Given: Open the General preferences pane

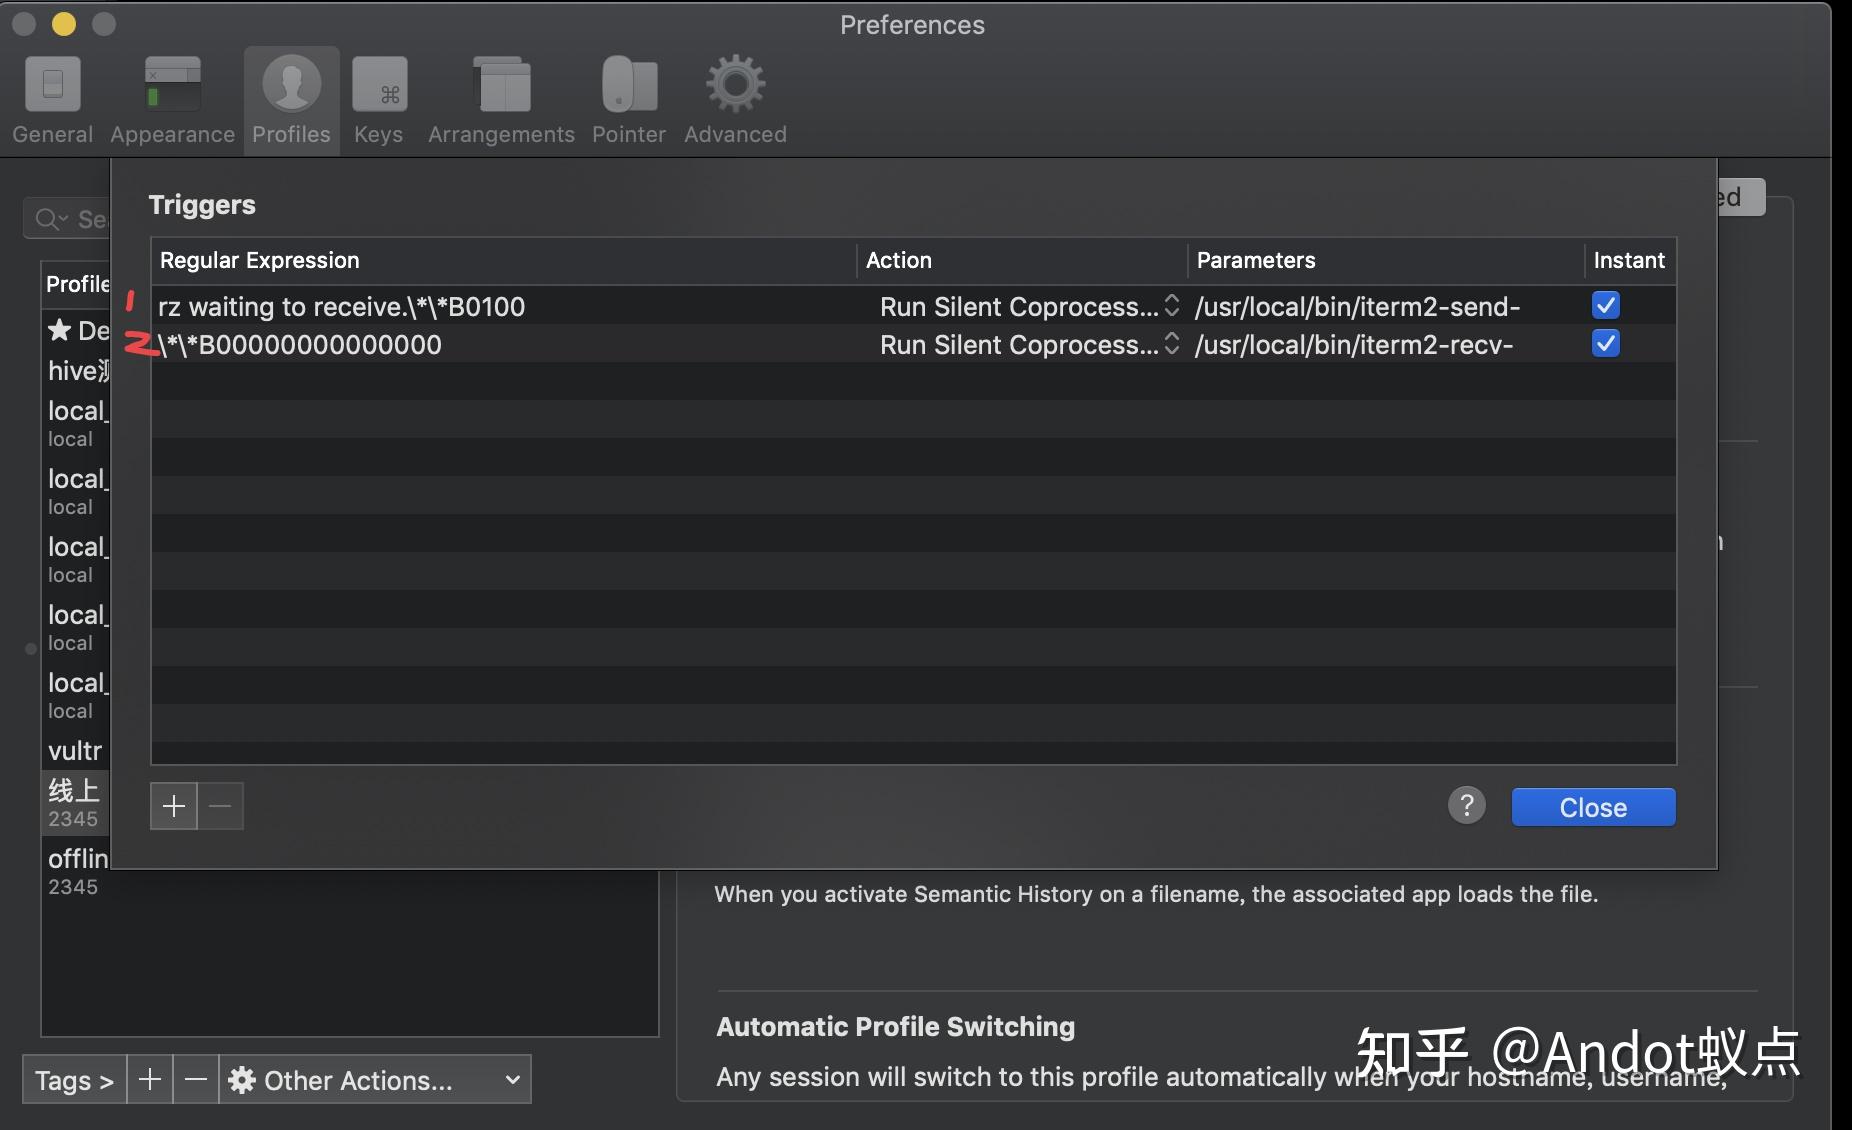Looking at the screenshot, I should tap(52, 100).
